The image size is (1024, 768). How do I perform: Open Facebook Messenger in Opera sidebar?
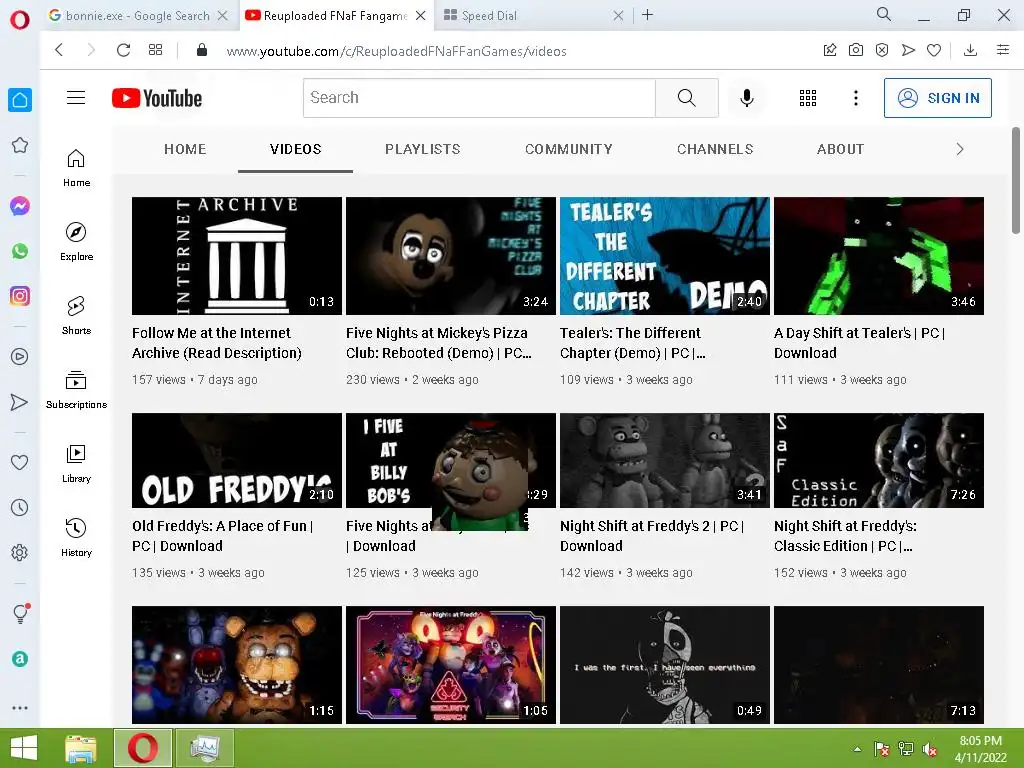(x=20, y=206)
